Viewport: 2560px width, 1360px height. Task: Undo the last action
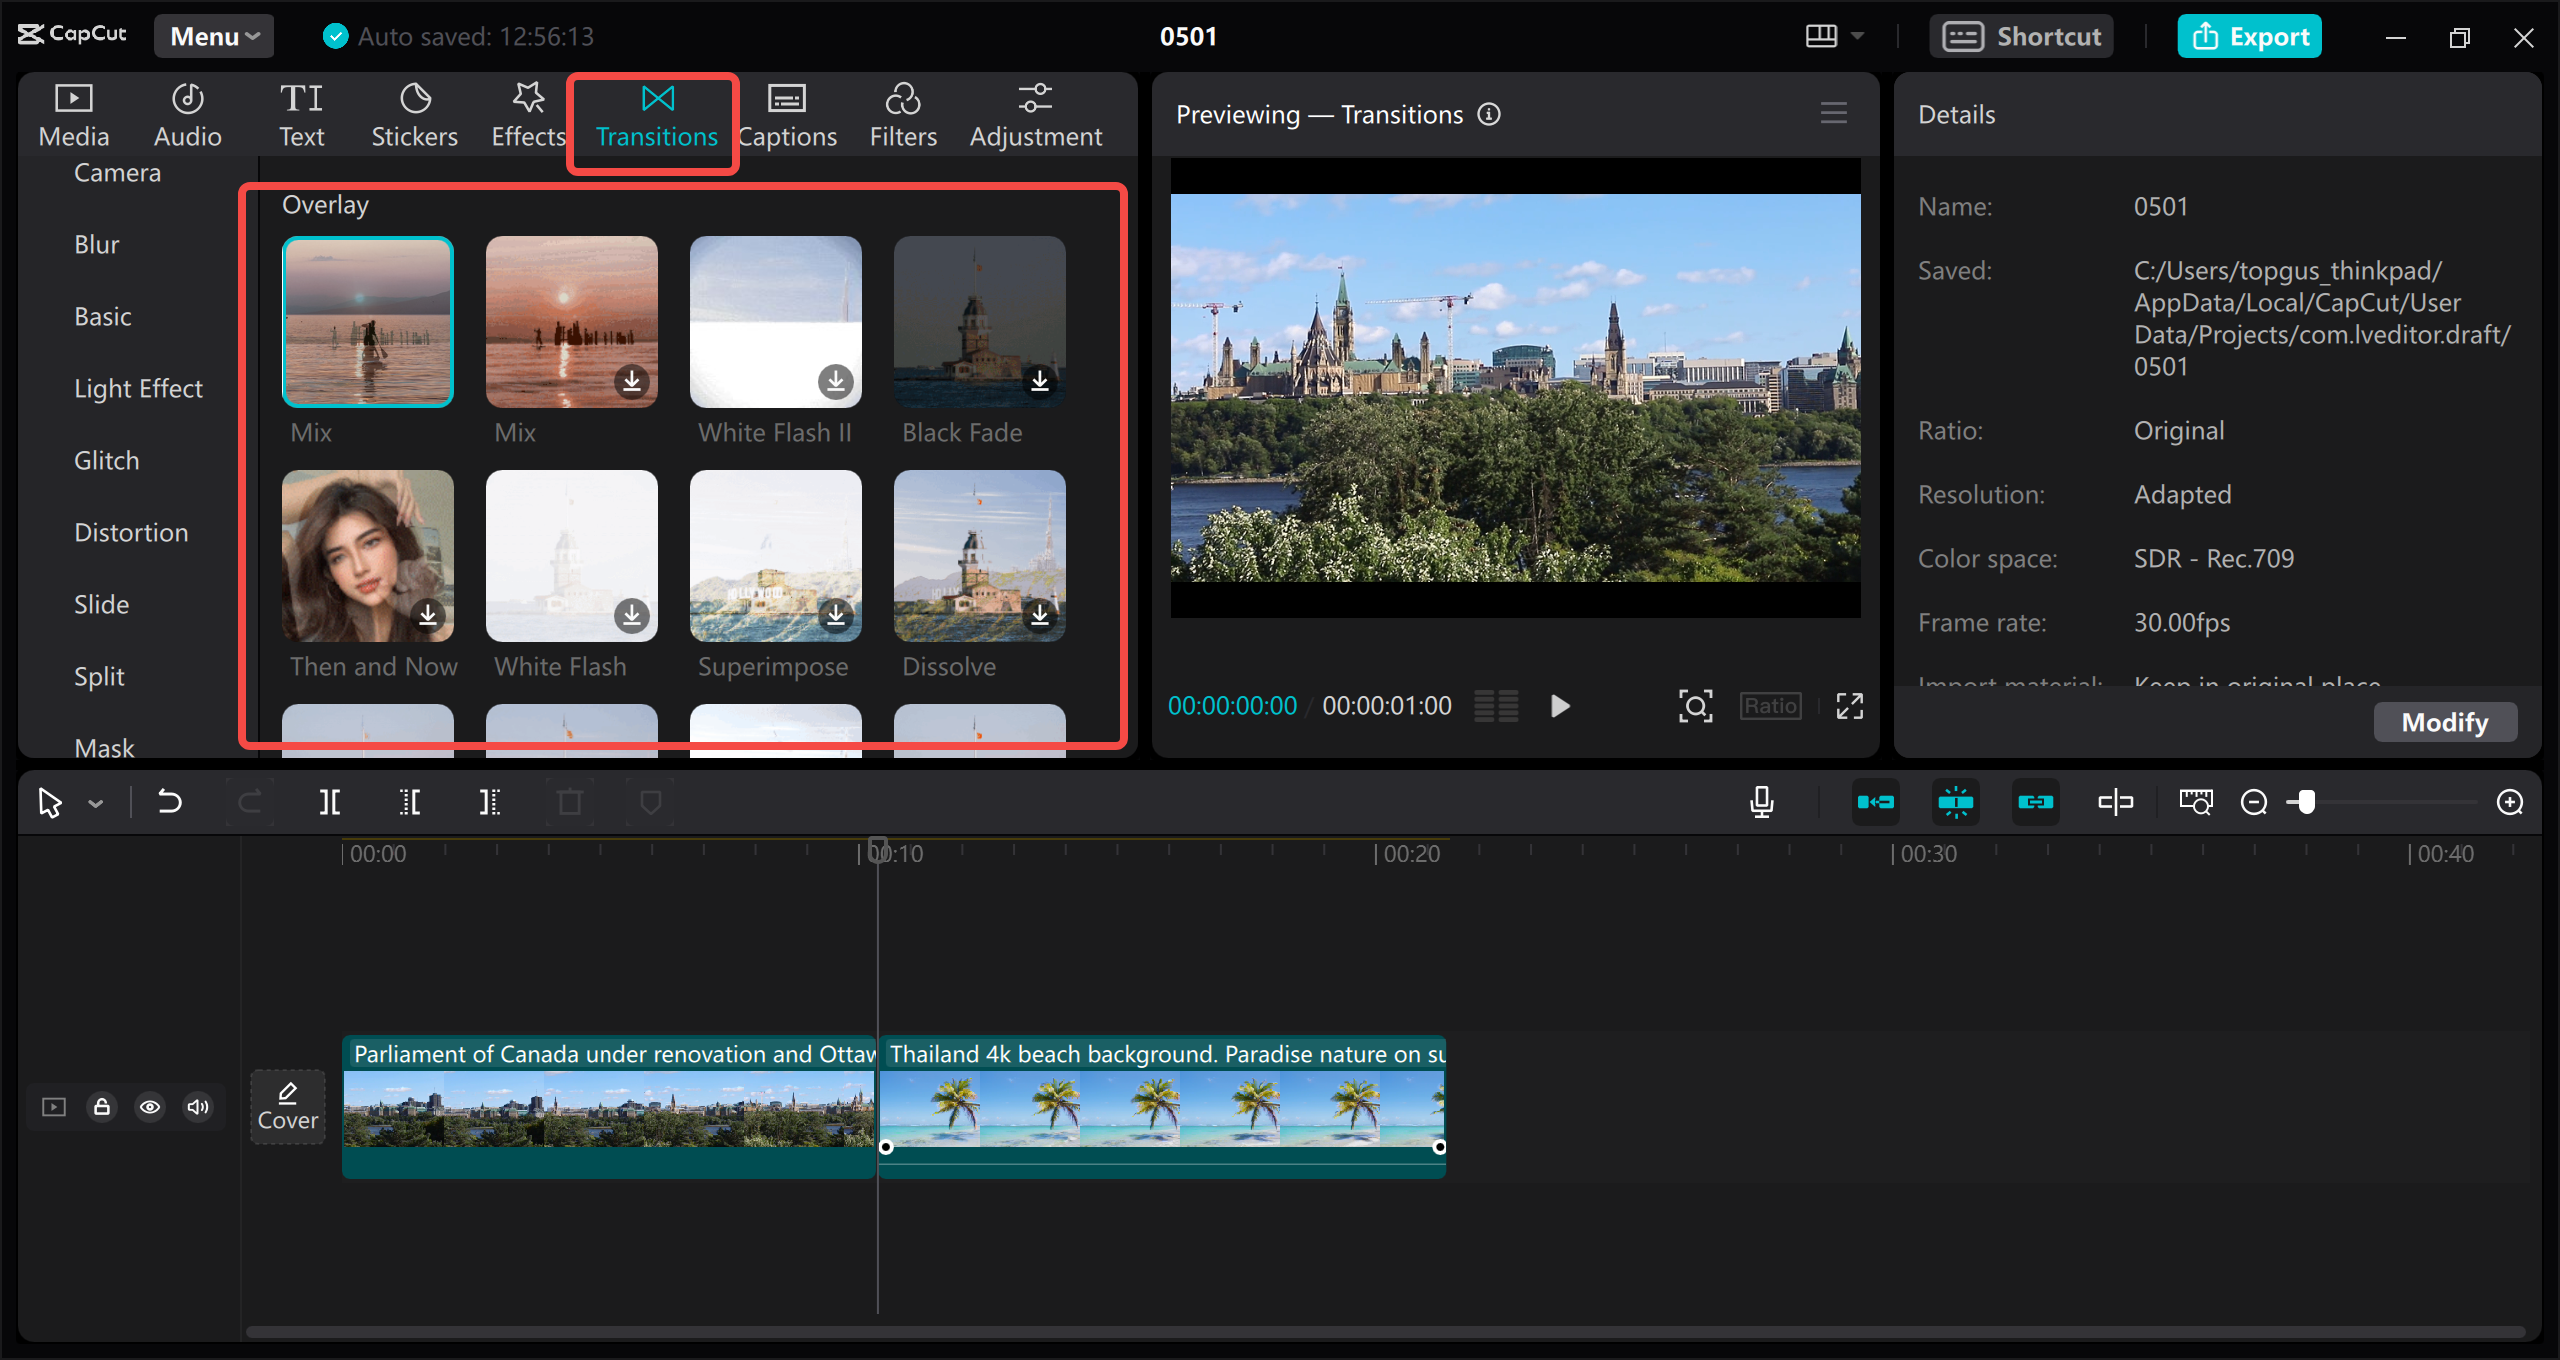[x=169, y=801]
